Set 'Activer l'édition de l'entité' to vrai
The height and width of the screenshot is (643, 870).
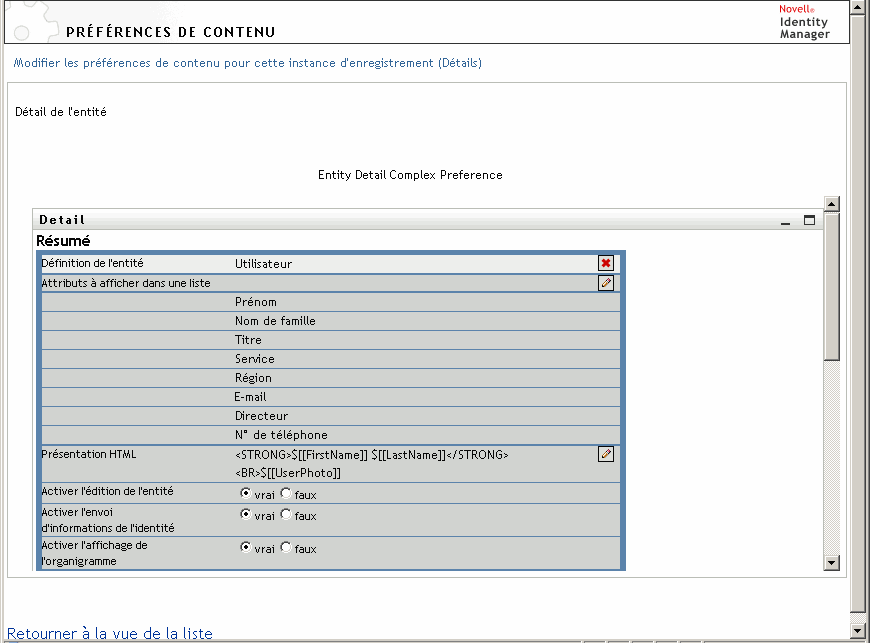[246, 493]
